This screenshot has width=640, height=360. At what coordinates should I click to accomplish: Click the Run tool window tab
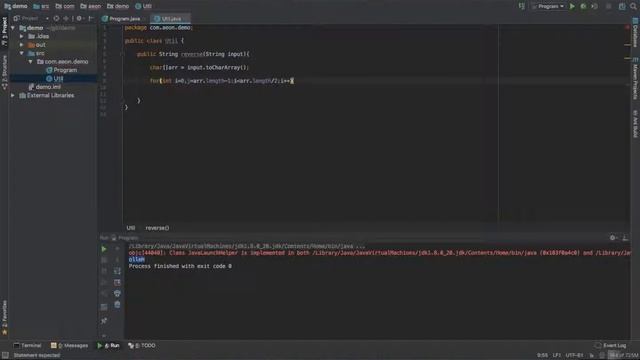[x=109, y=345]
